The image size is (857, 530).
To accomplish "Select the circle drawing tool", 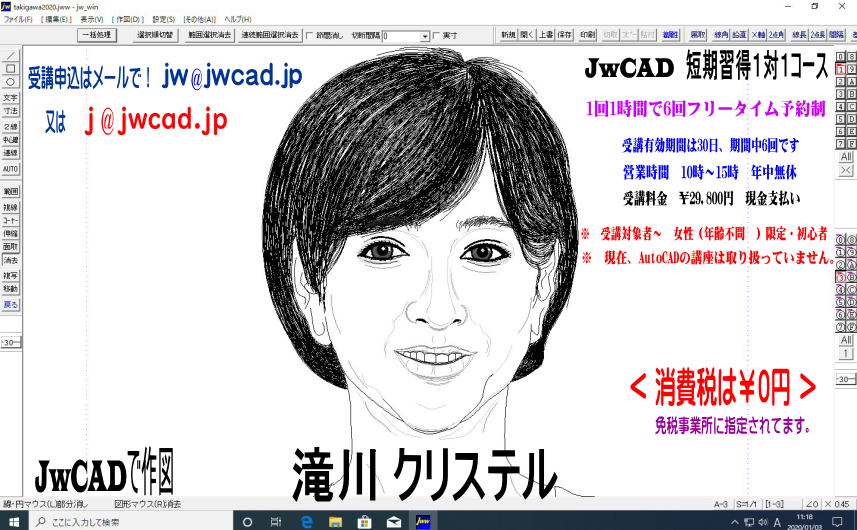I will [11, 82].
